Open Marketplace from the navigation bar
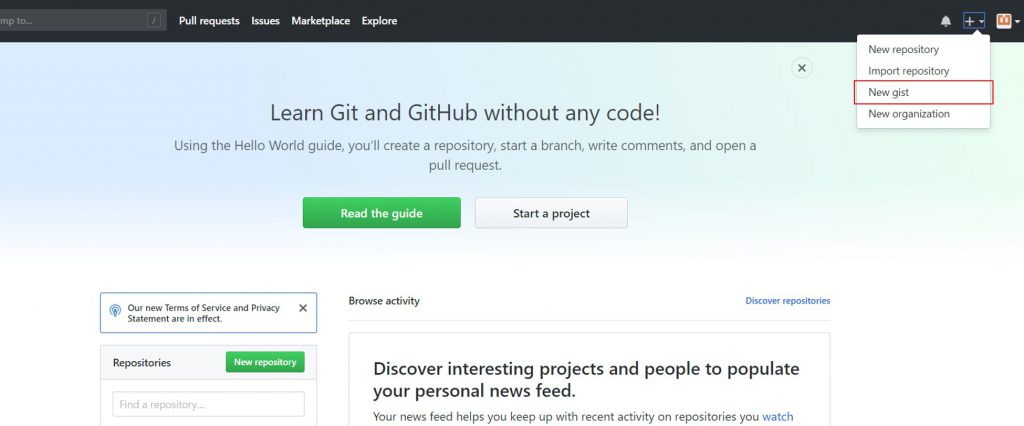The image size is (1024, 426). pos(321,21)
